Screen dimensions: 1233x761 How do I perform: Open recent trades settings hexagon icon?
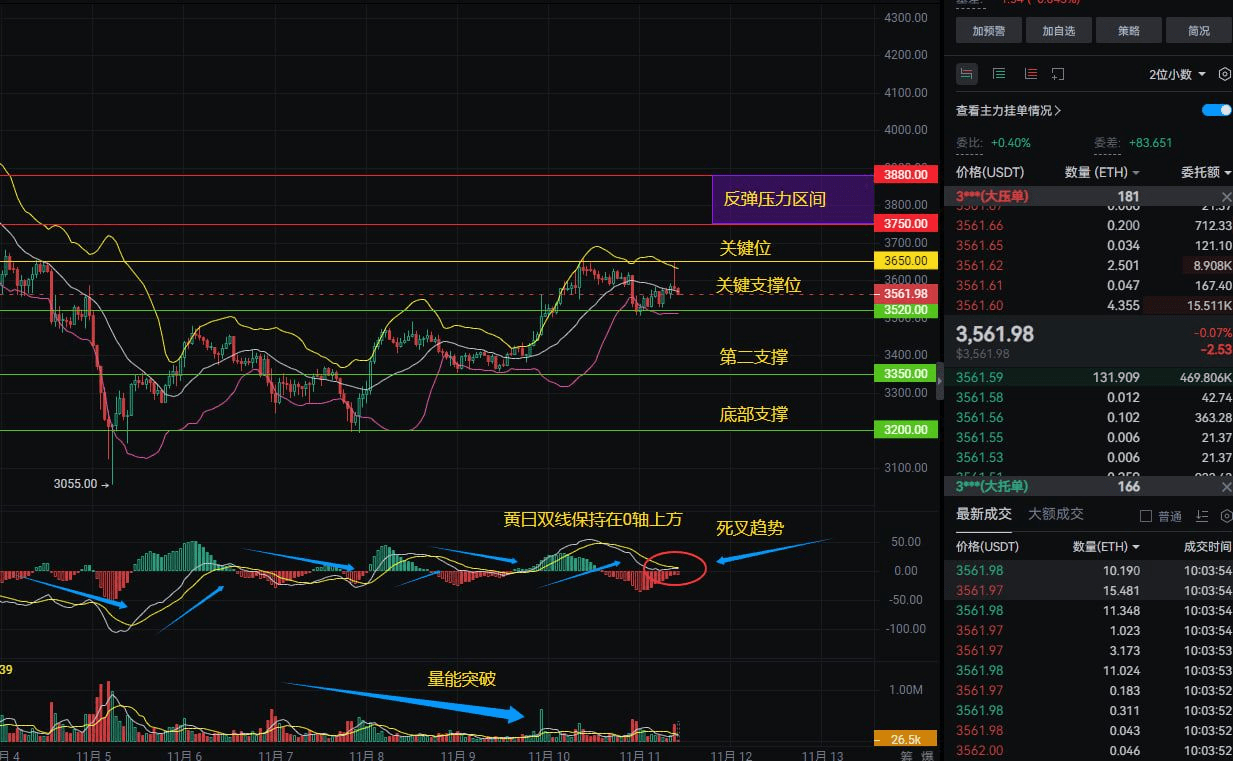pyautogui.click(x=1227, y=516)
